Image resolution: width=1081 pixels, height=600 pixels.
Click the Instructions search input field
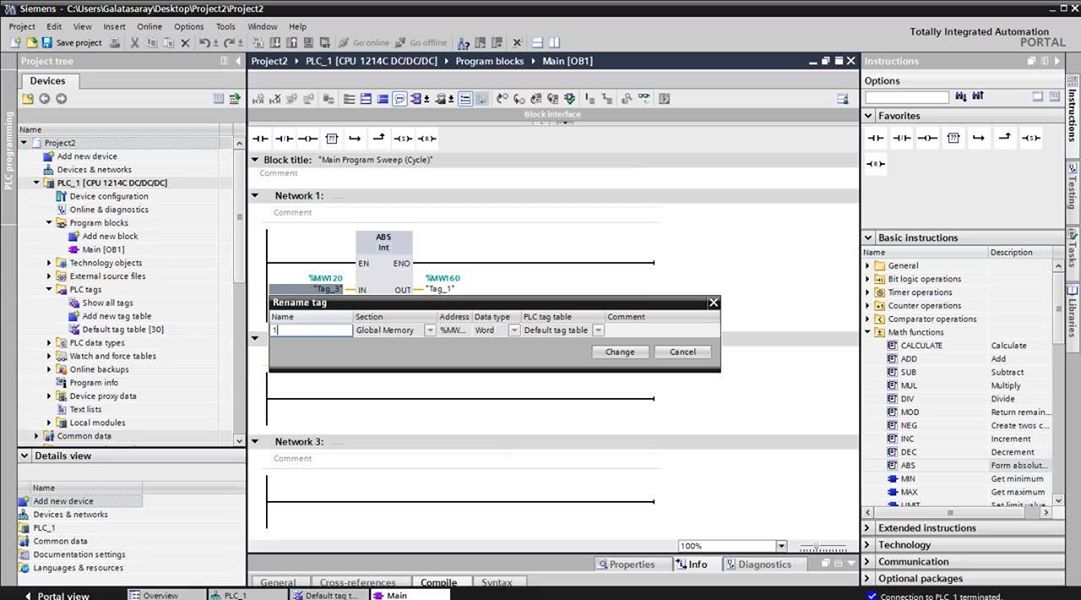(907, 97)
